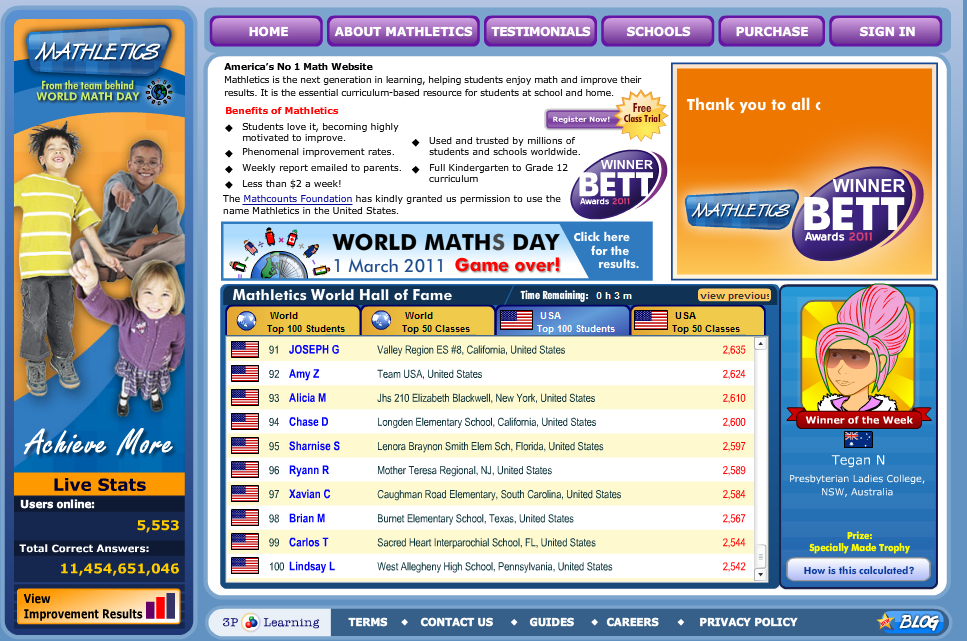Screen dimensions: 967x641
Task: Click Sign In in top navigation
Action: [x=886, y=31]
